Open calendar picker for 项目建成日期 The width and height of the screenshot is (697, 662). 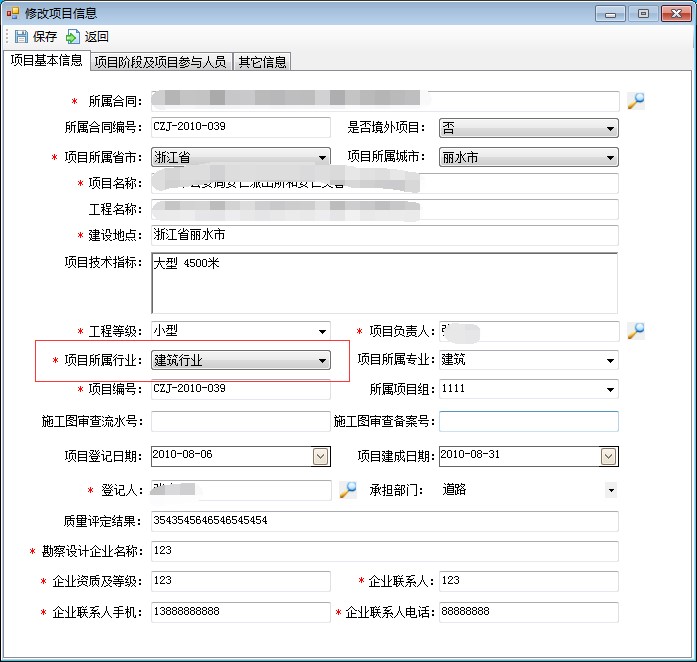pos(608,456)
